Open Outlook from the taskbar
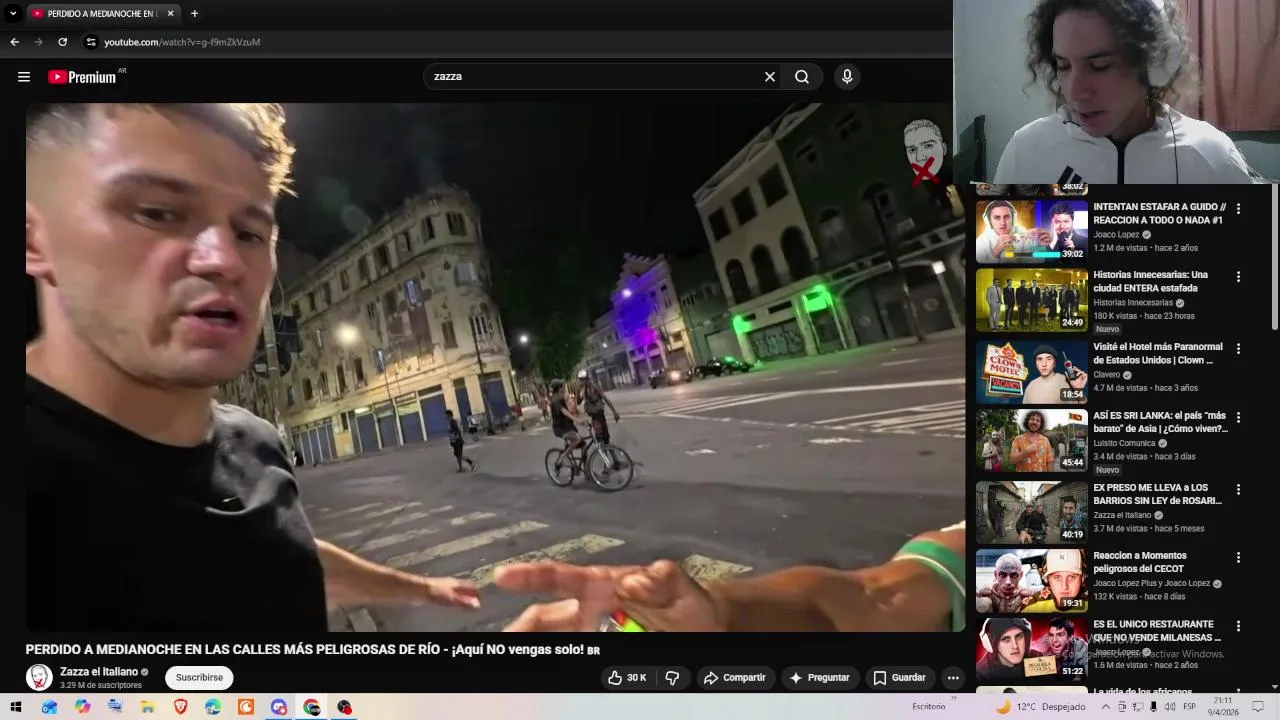 (x=49, y=707)
